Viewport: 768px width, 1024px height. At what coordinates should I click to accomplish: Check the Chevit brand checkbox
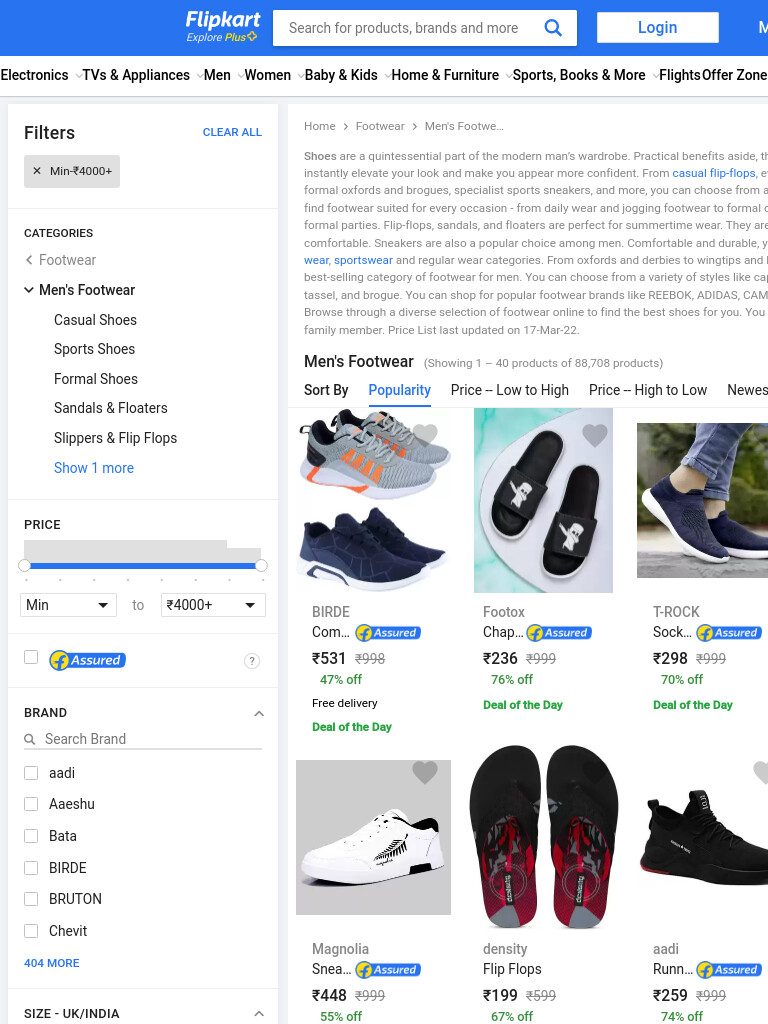[x=31, y=931]
